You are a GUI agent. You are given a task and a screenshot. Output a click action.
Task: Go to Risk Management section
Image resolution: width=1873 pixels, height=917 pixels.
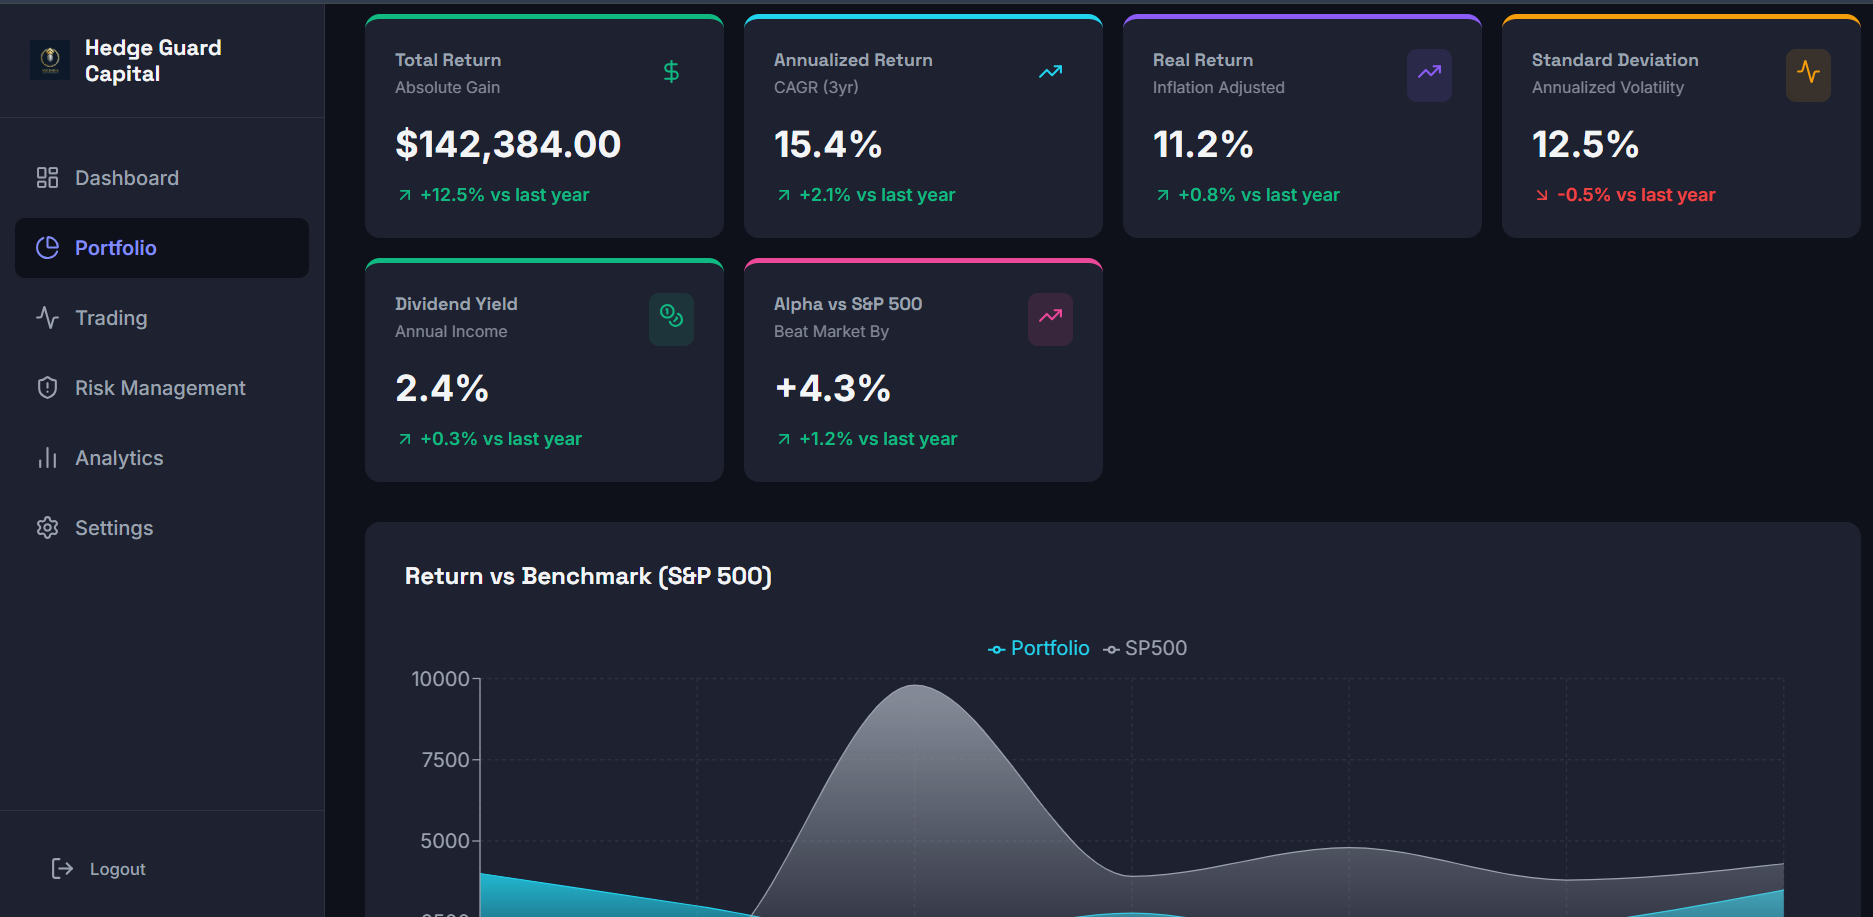162,388
